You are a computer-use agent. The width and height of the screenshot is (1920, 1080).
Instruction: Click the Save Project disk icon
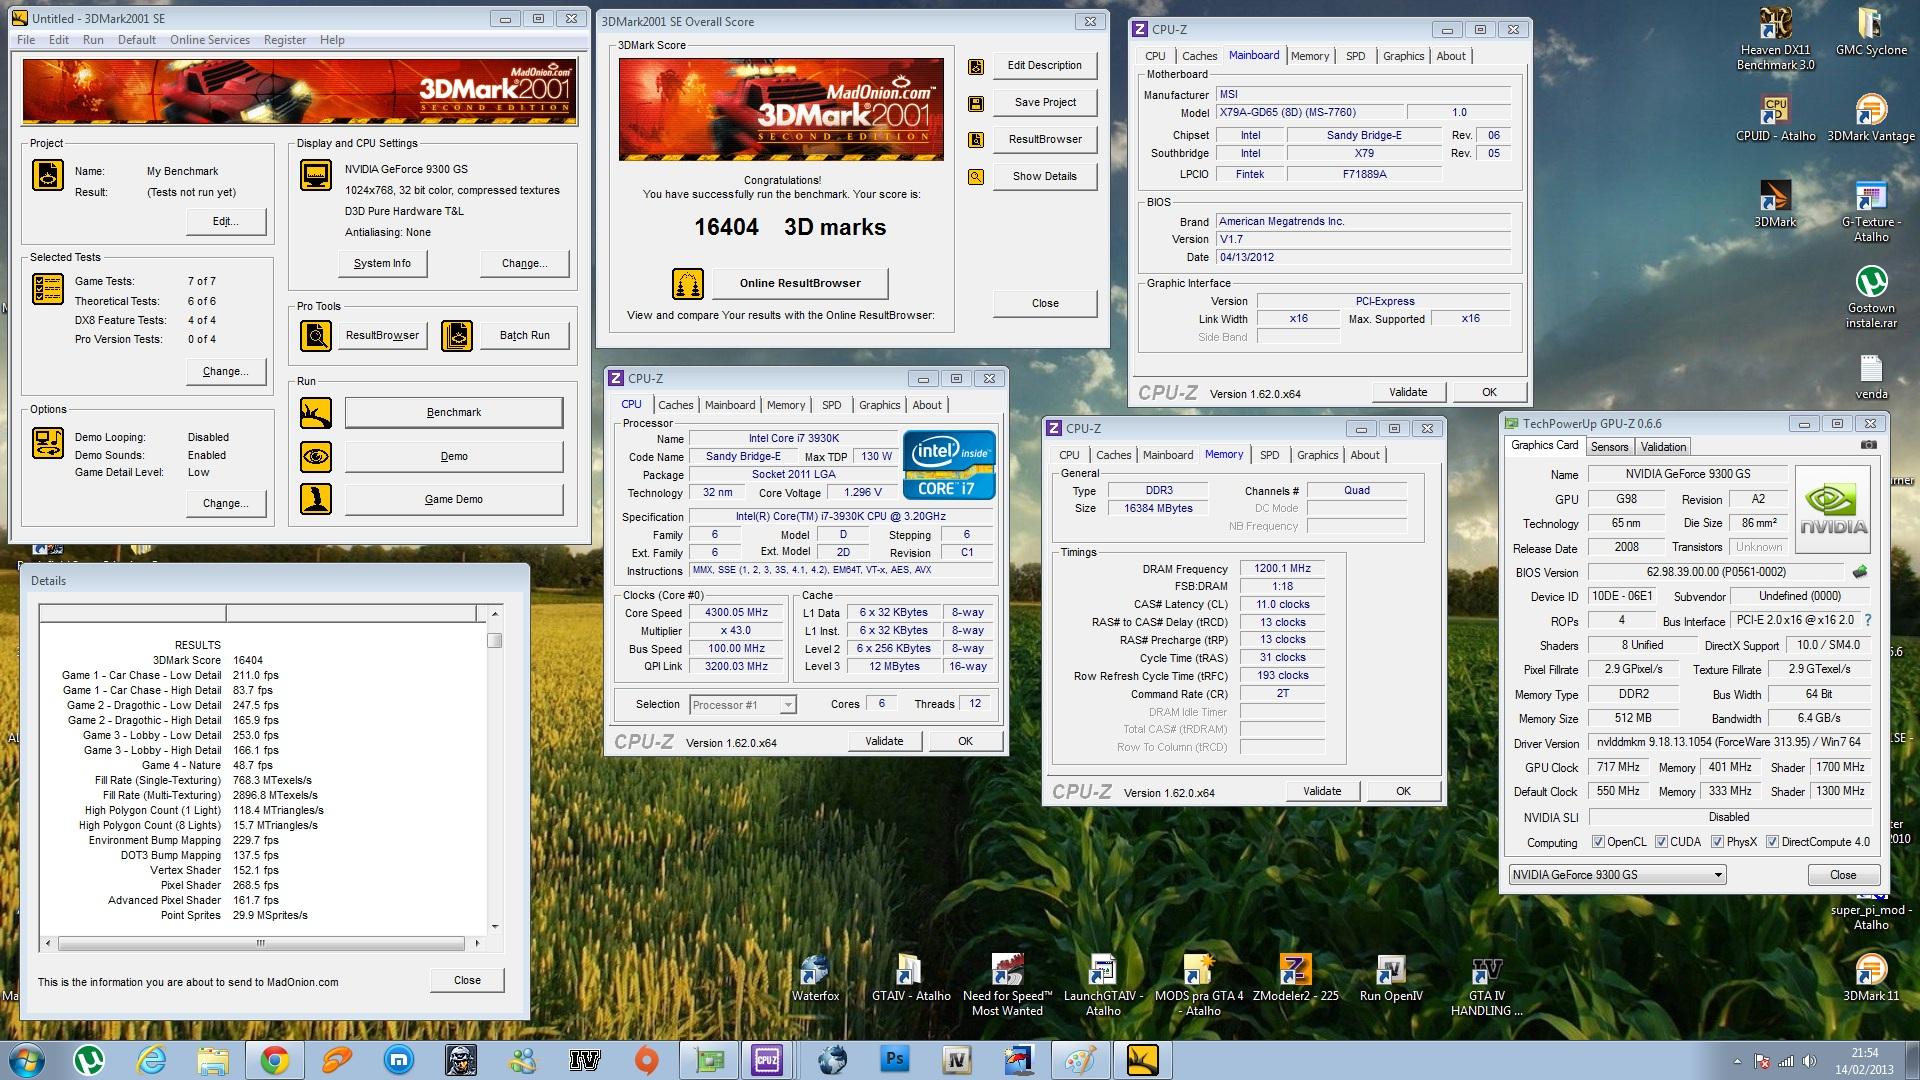click(976, 103)
